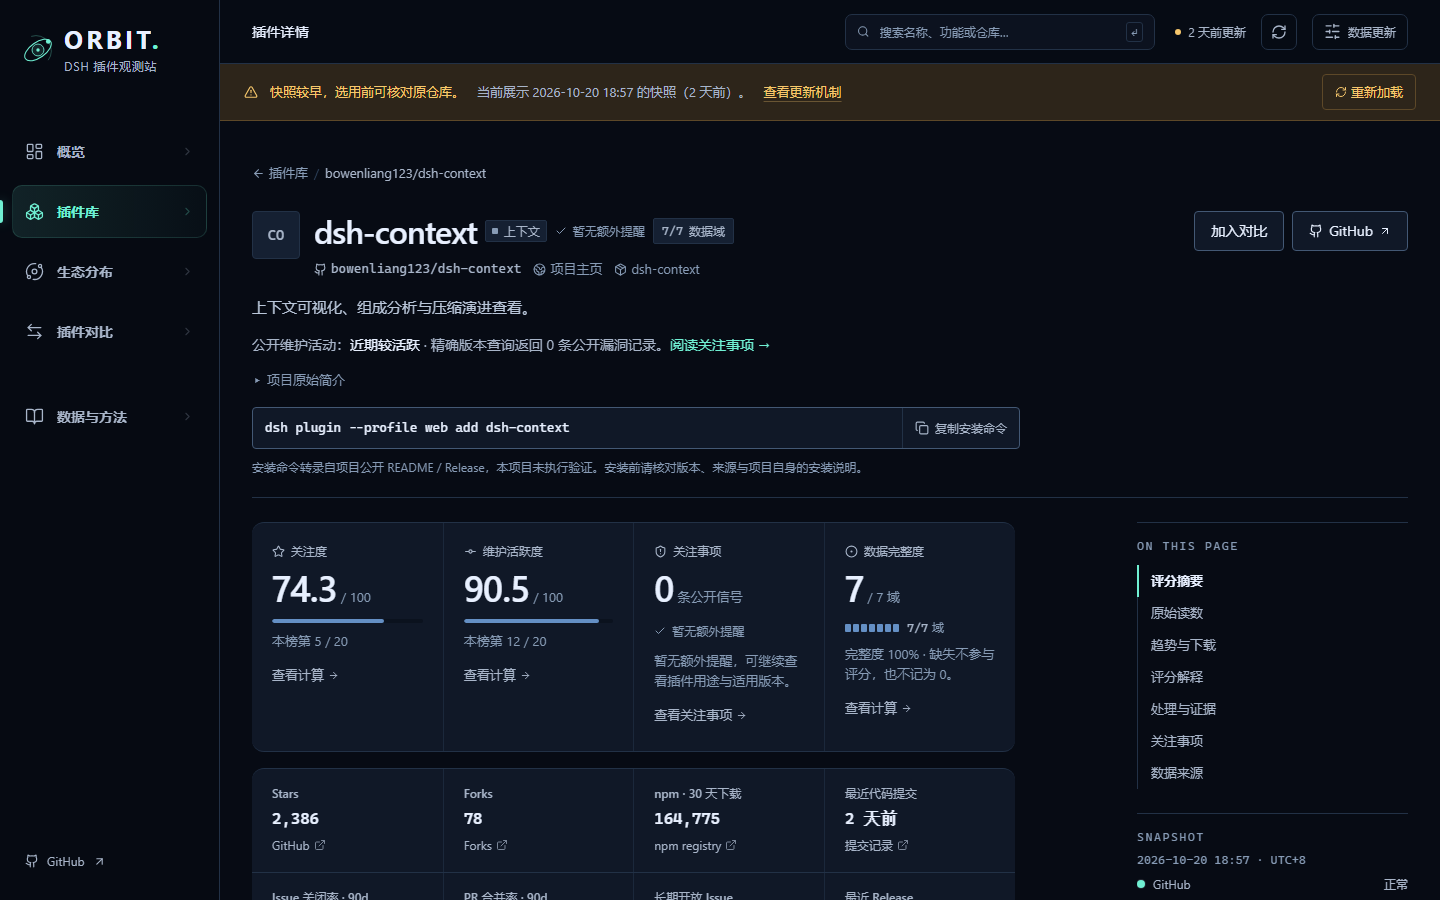Expand the 生态分布 sidebar chevron
This screenshot has width=1440, height=900.
coord(187,271)
